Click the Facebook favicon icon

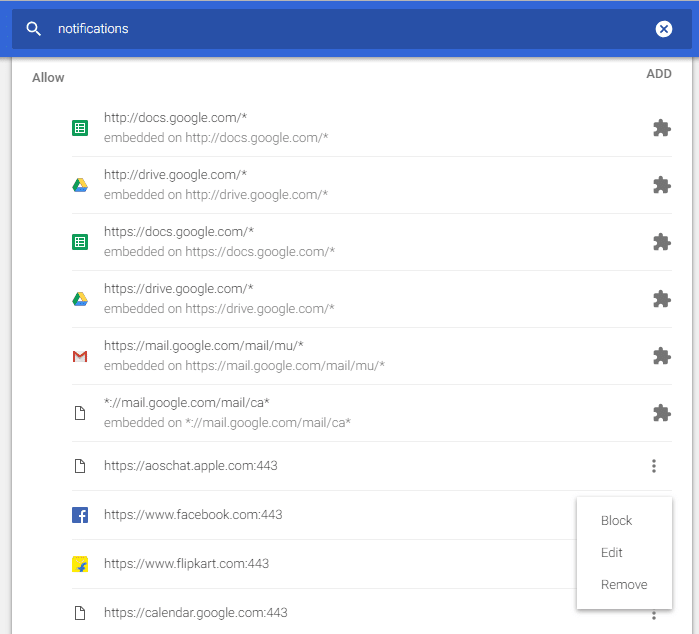[x=80, y=515]
